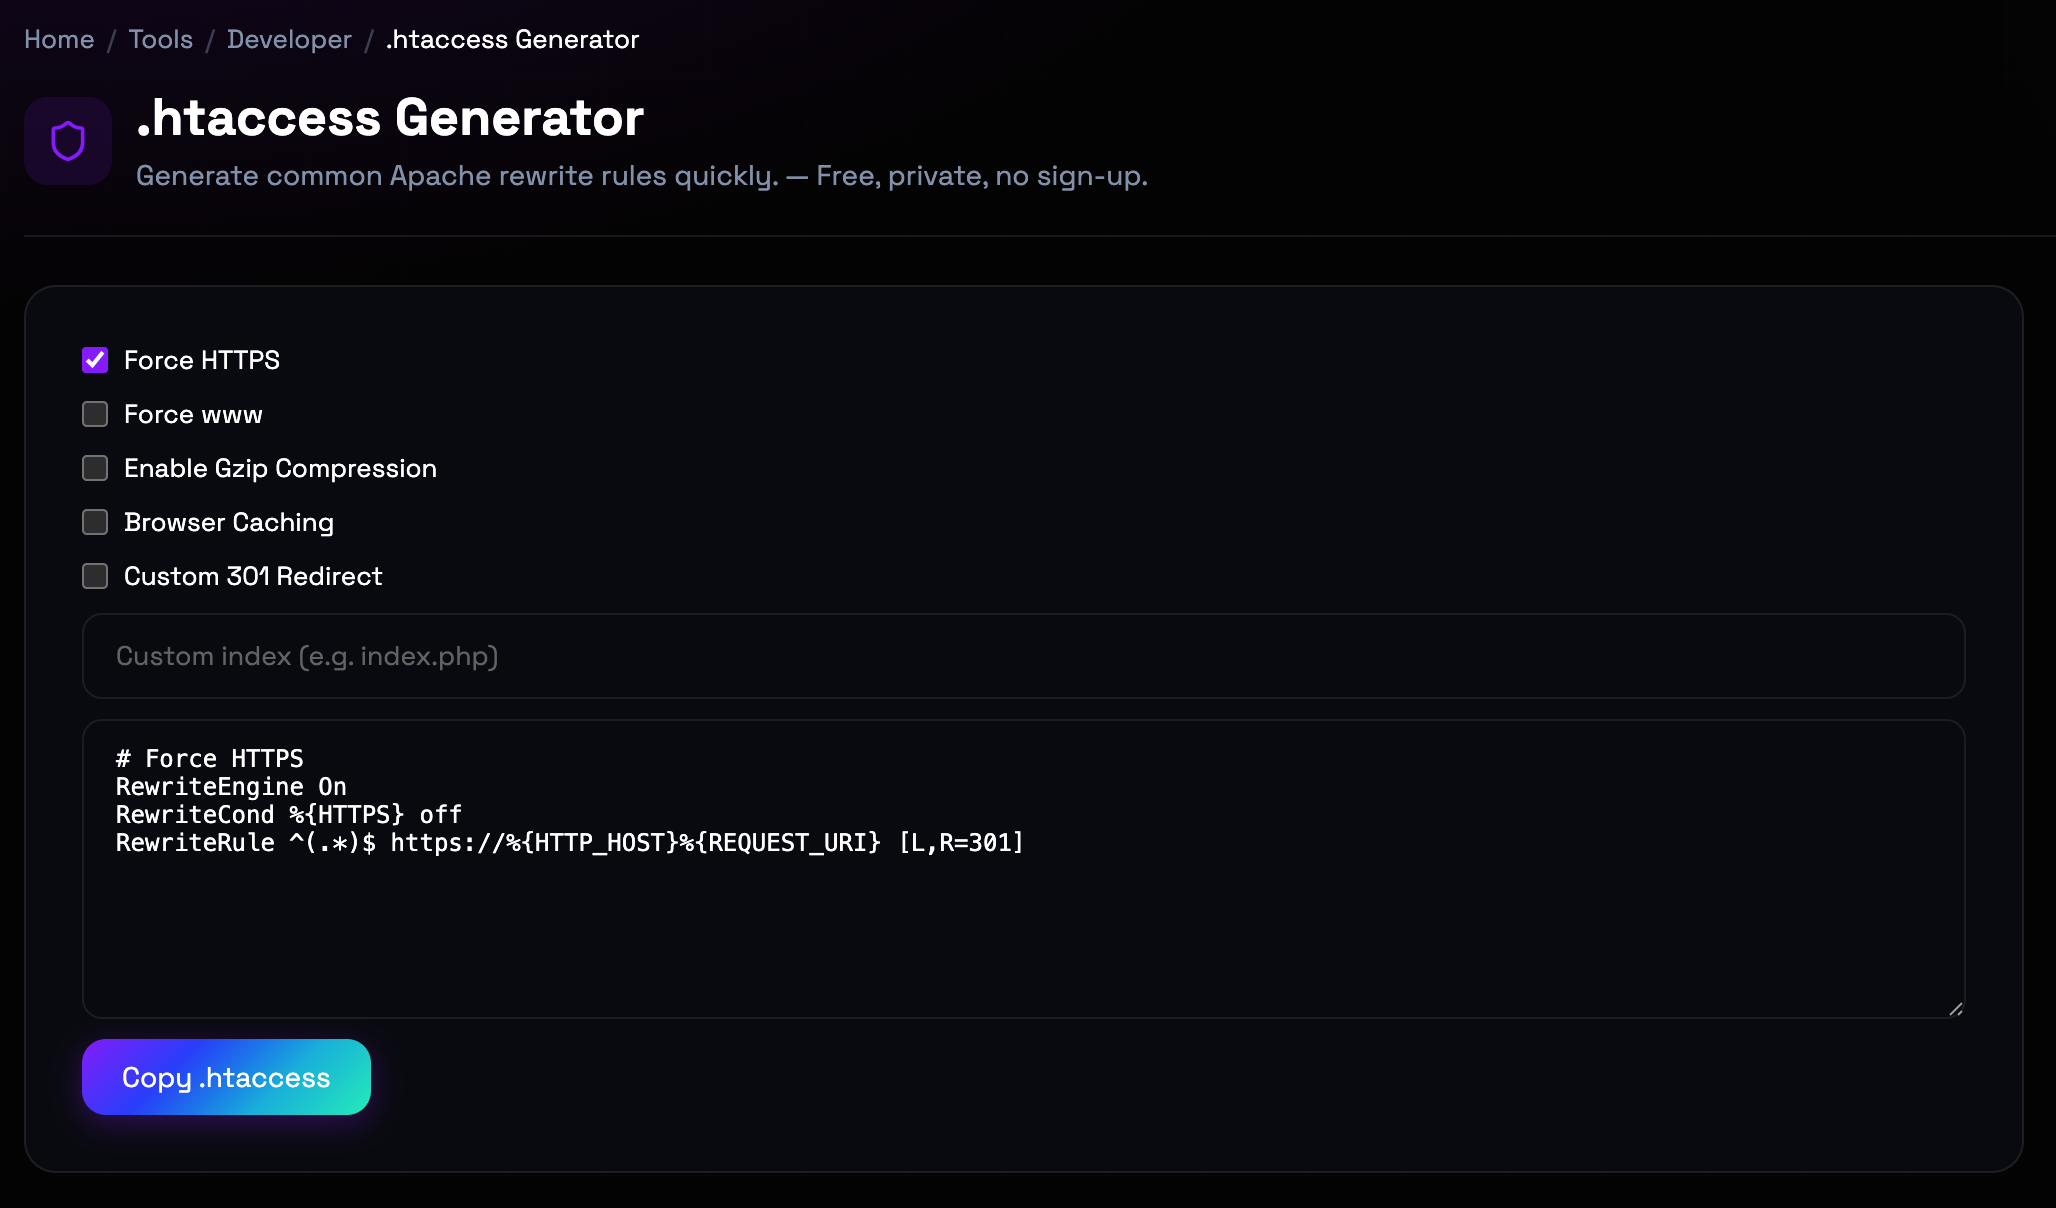Click the 'RewriteCond %{HTTPS} off' line
Viewport: 2056px width, 1208px height.
pyautogui.click(x=289, y=814)
